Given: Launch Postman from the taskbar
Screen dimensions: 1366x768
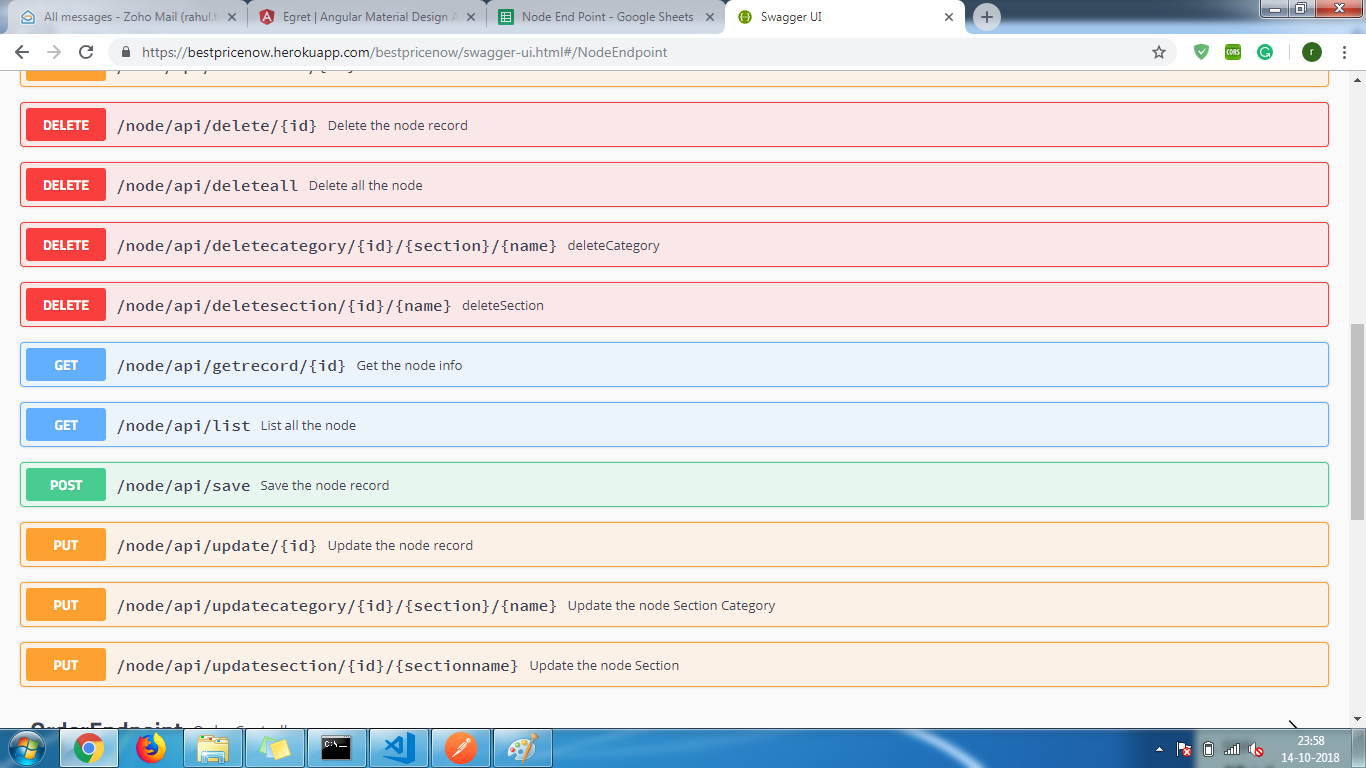Looking at the screenshot, I should coord(461,748).
